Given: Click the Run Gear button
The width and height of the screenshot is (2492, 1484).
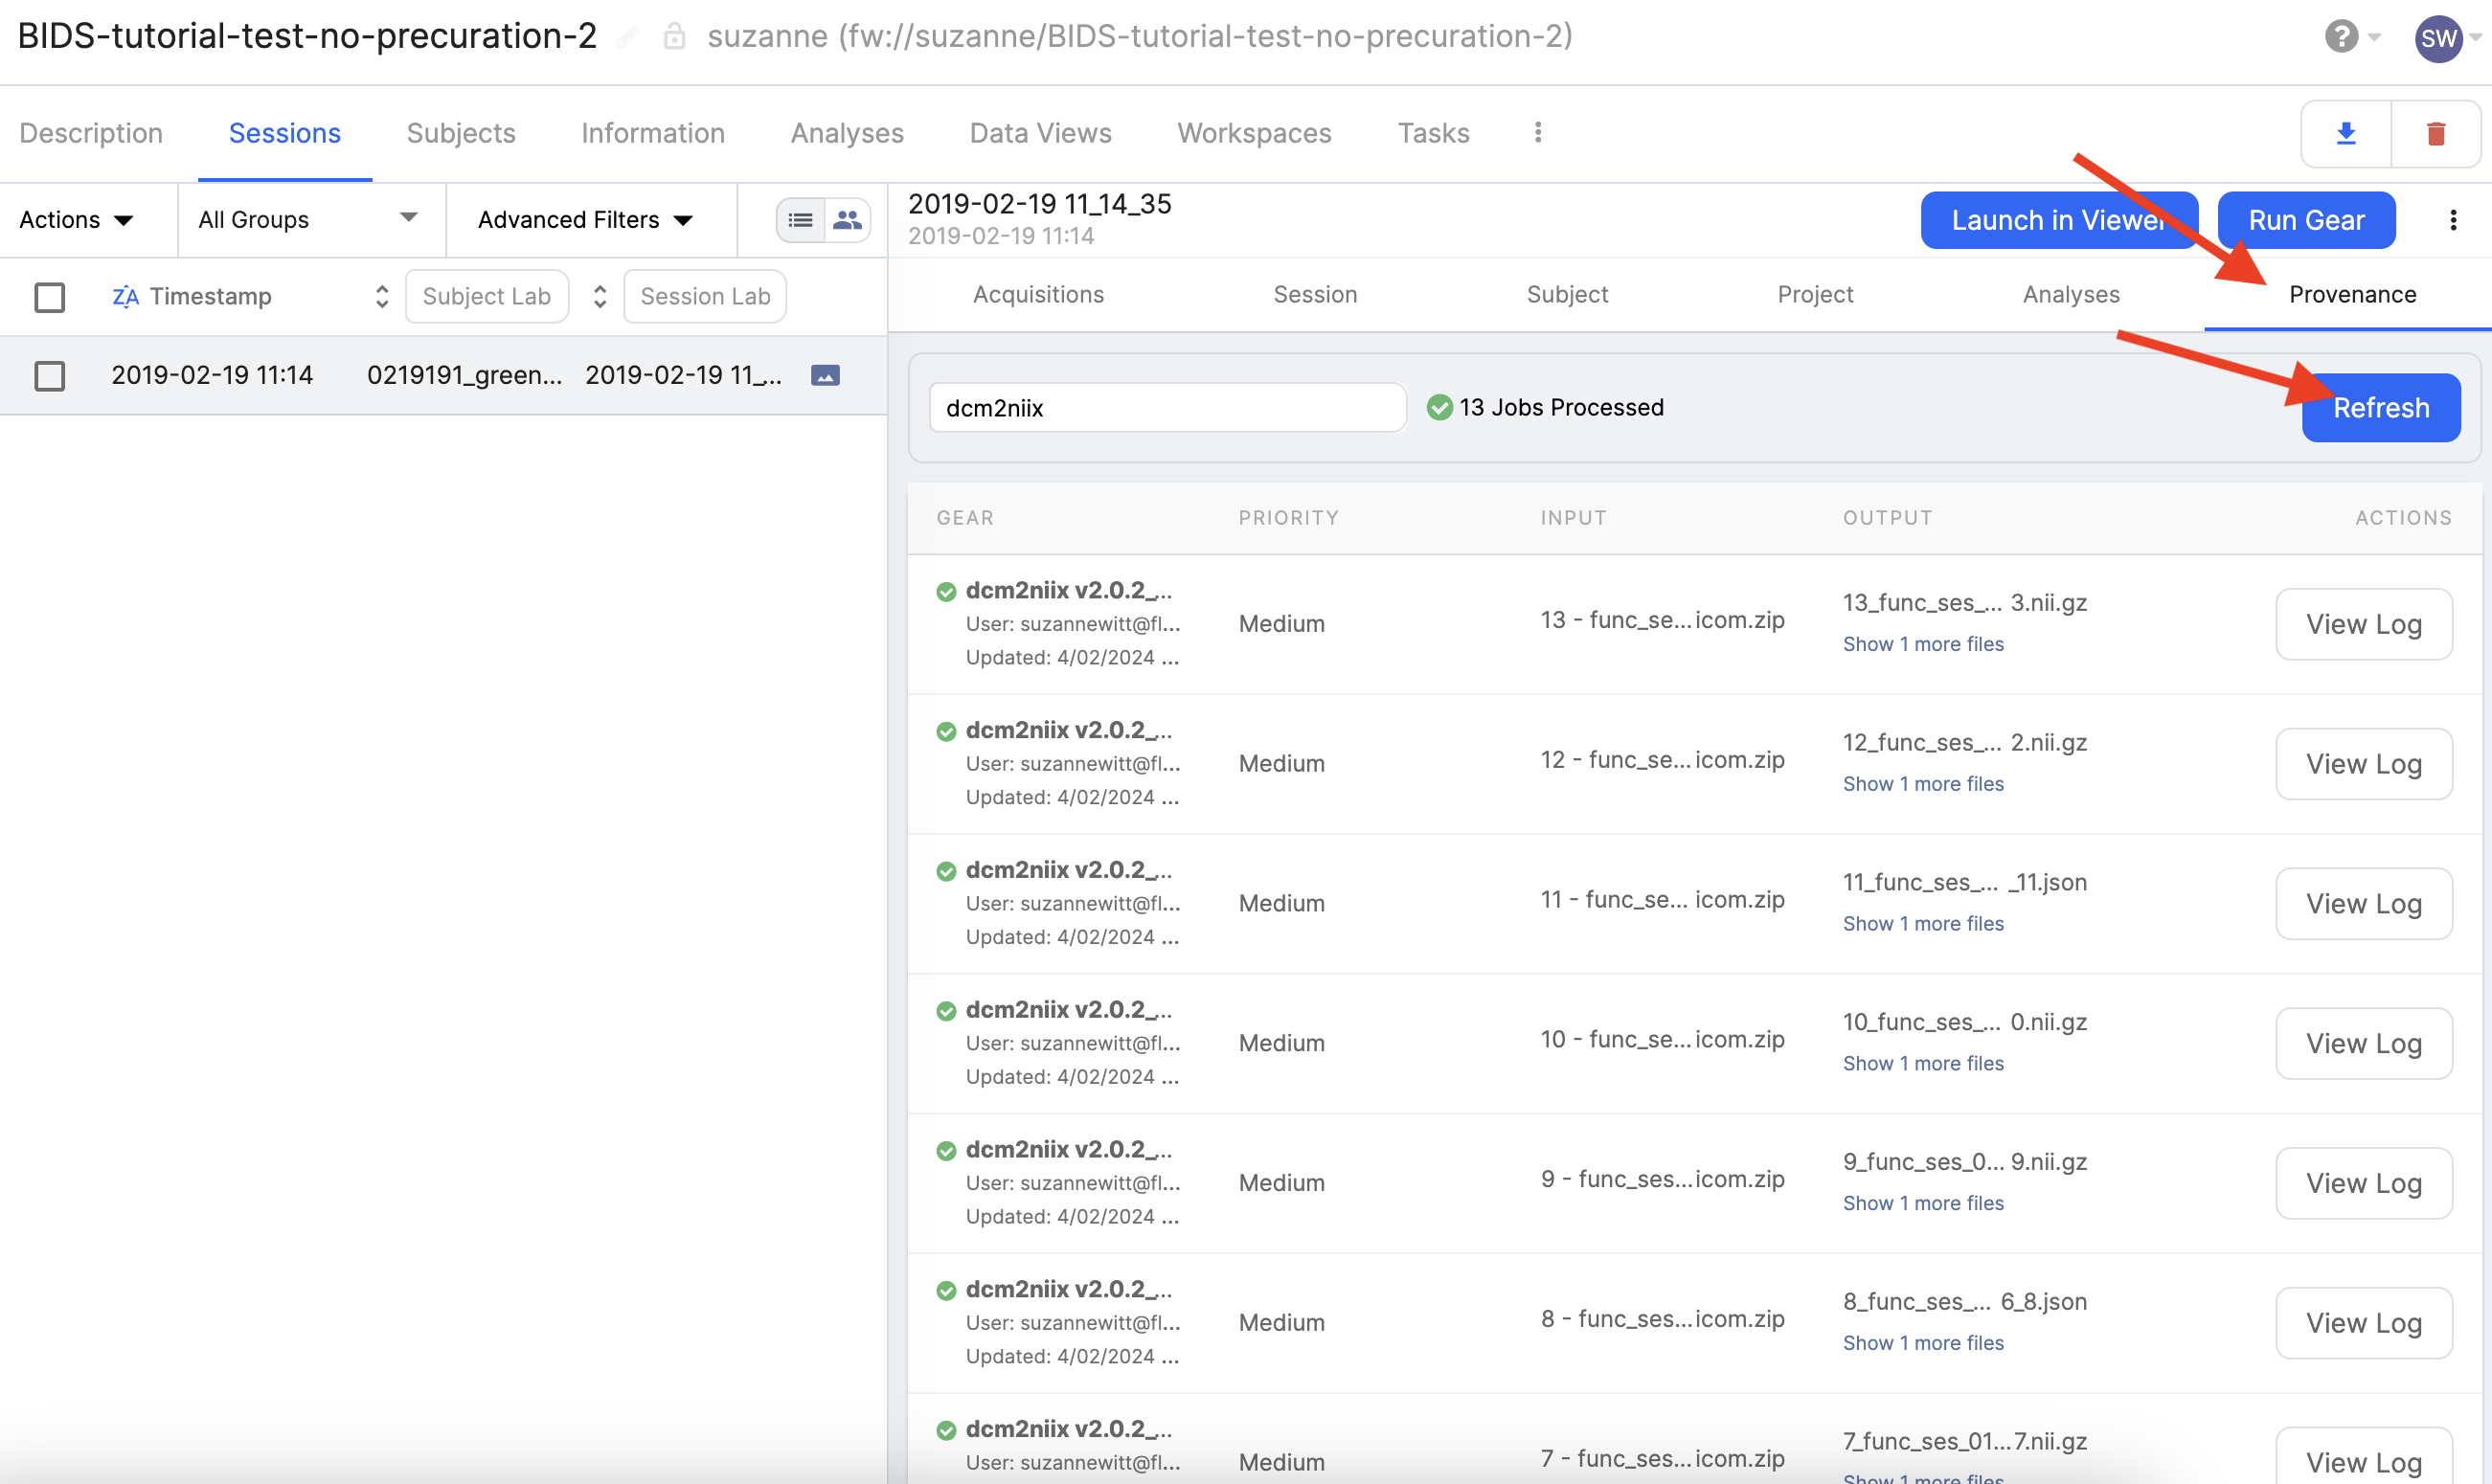Looking at the screenshot, I should point(2306,220).
